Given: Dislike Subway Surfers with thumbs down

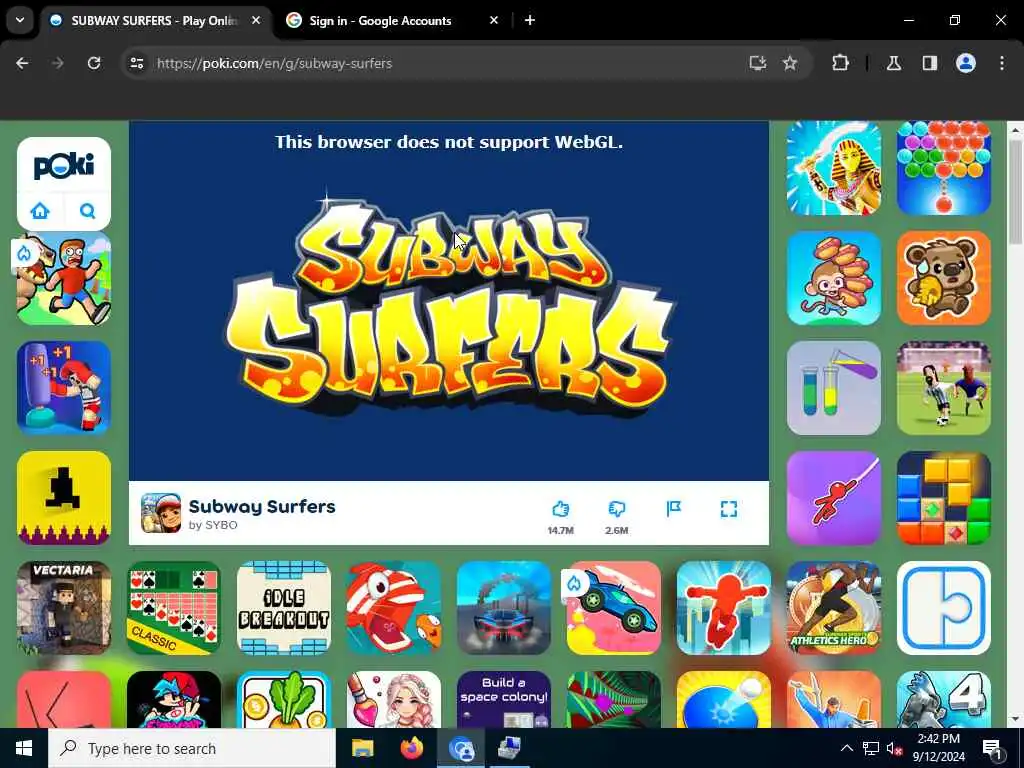Looking at the screenshot, I should 616,509.
